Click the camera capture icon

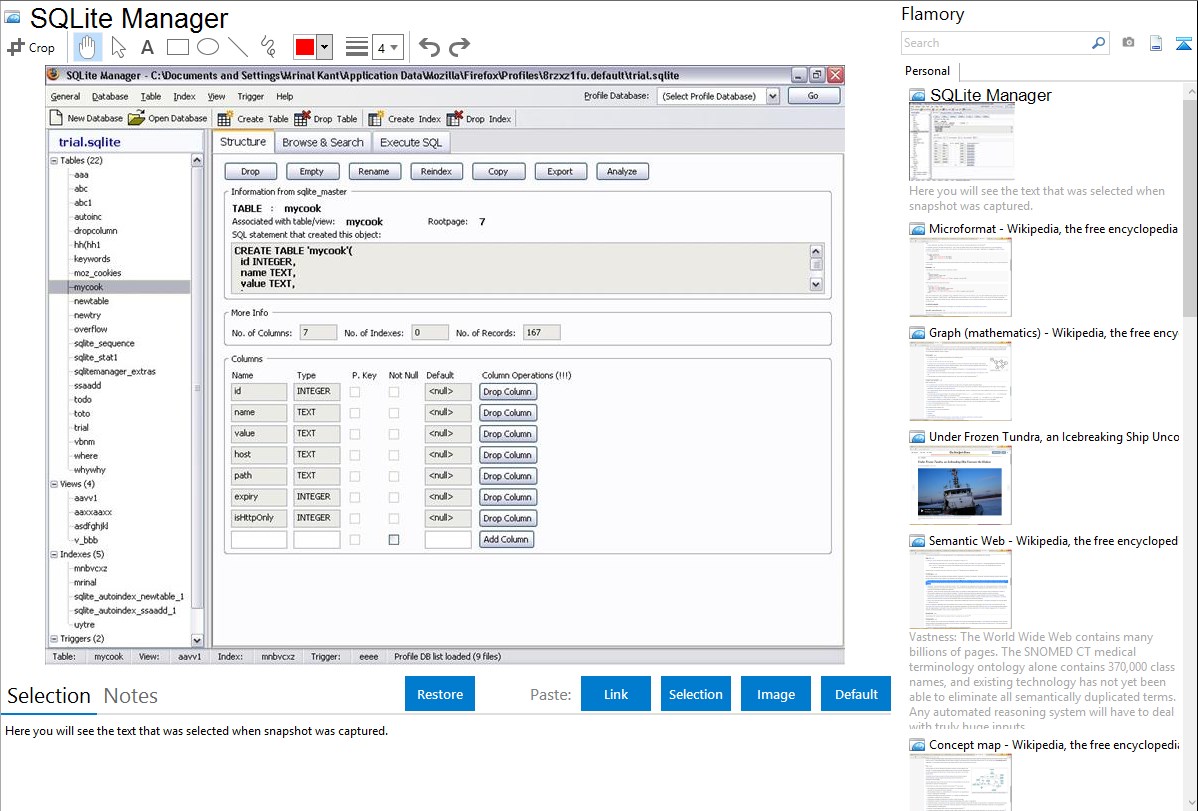1128,43
